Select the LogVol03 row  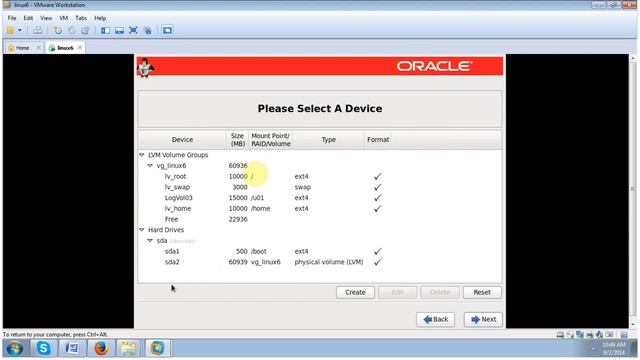(320, 198)
